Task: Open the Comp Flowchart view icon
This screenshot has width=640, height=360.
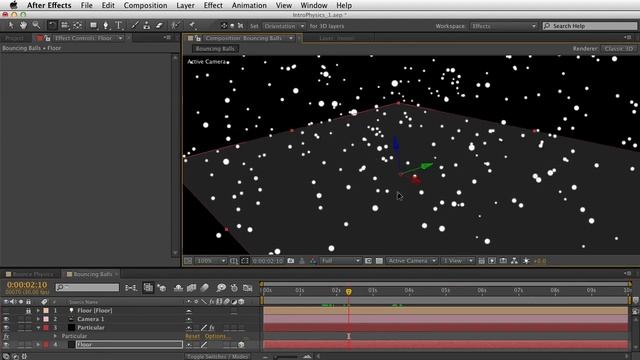Action: tap(514, 260)
